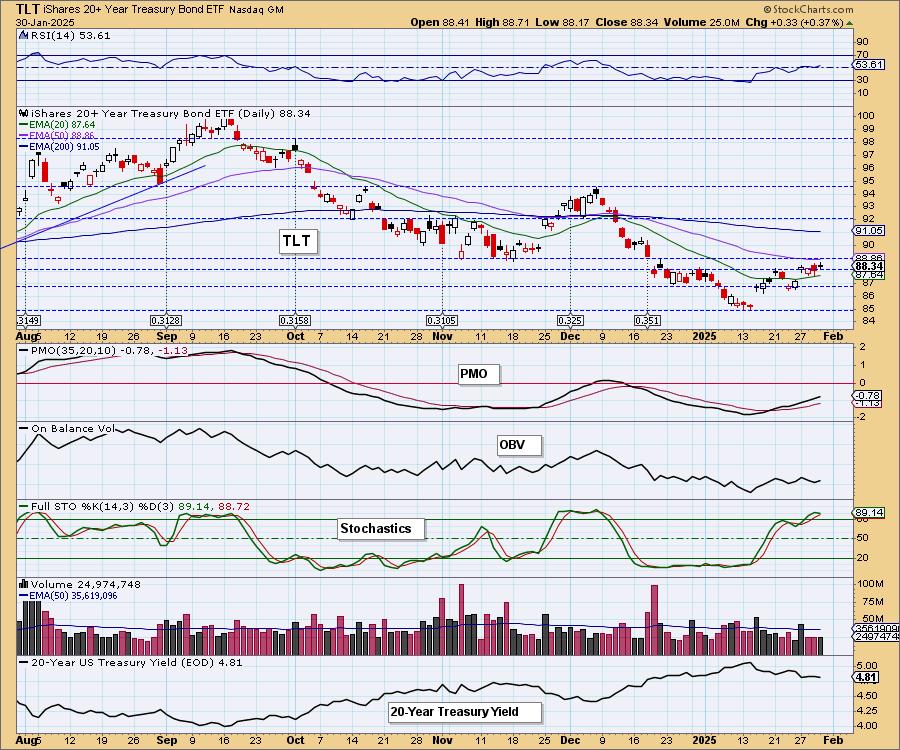Click the TLT annotation box on the price chart
The image size is (900, 750).
[297, 240]
